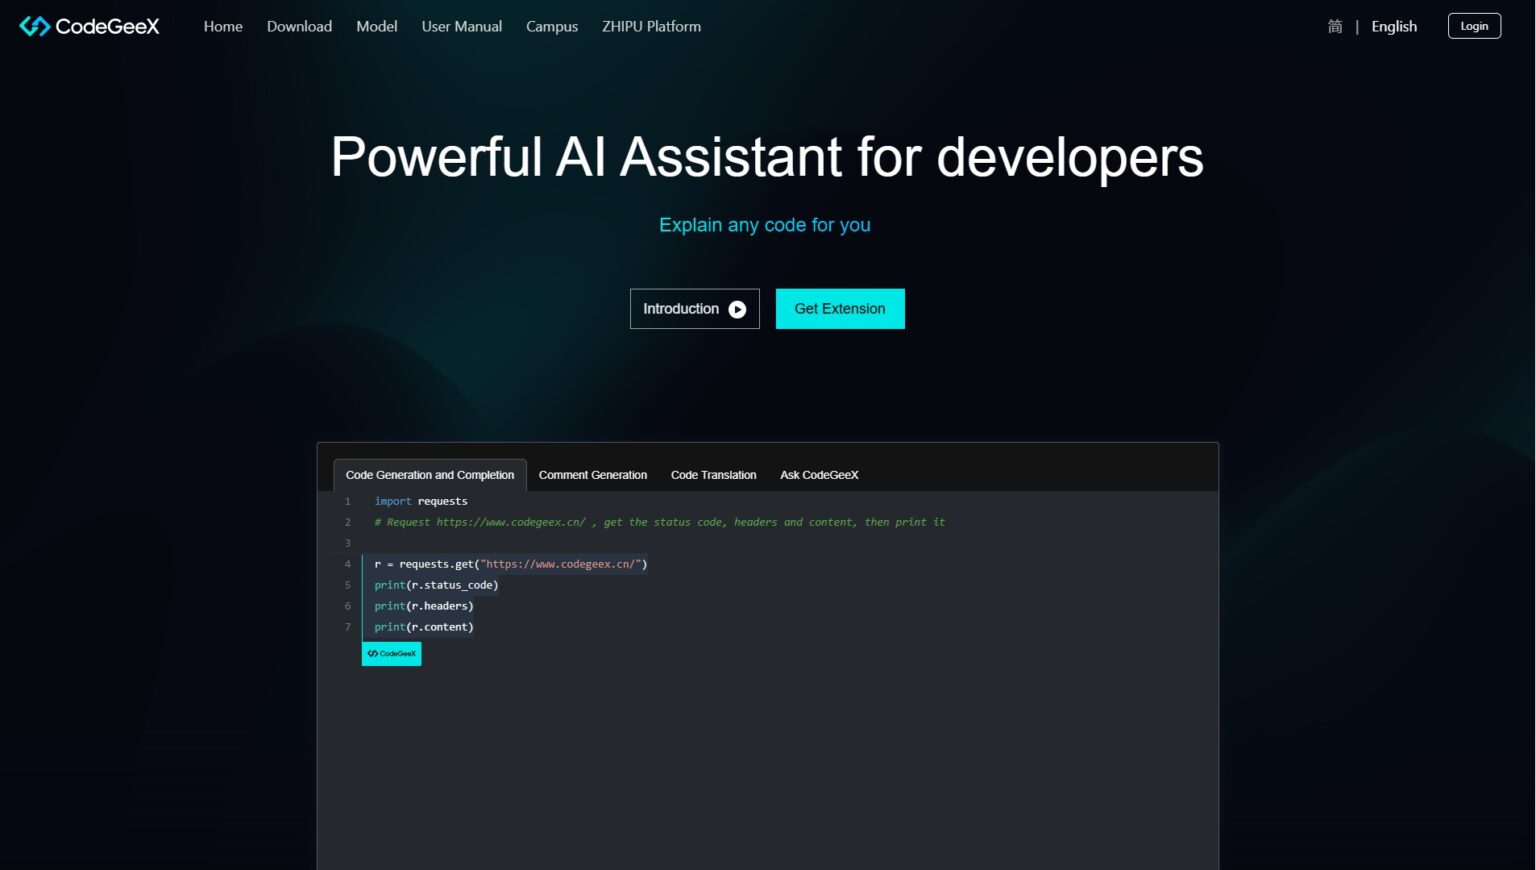This screenshot has width=1536, height=870.
Task: Switch to the Comment Generation tab
Action: pyautogui.click(x=592, y=474)
